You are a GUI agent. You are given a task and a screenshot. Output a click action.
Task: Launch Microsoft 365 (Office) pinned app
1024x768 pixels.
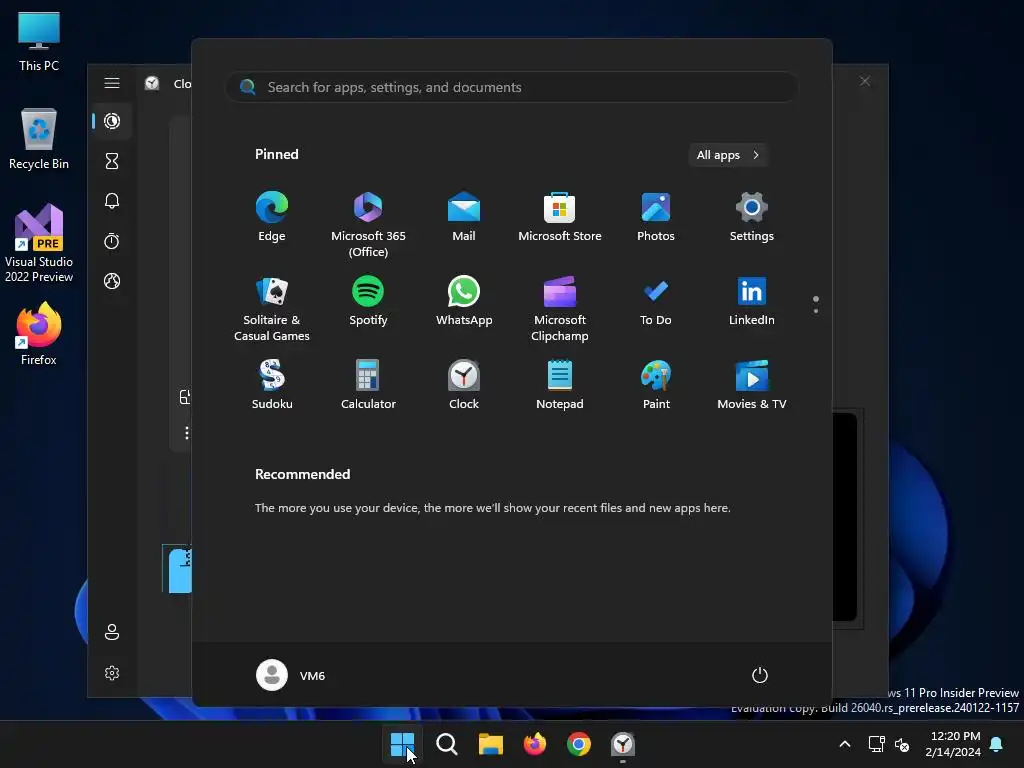tap(368, 224)
